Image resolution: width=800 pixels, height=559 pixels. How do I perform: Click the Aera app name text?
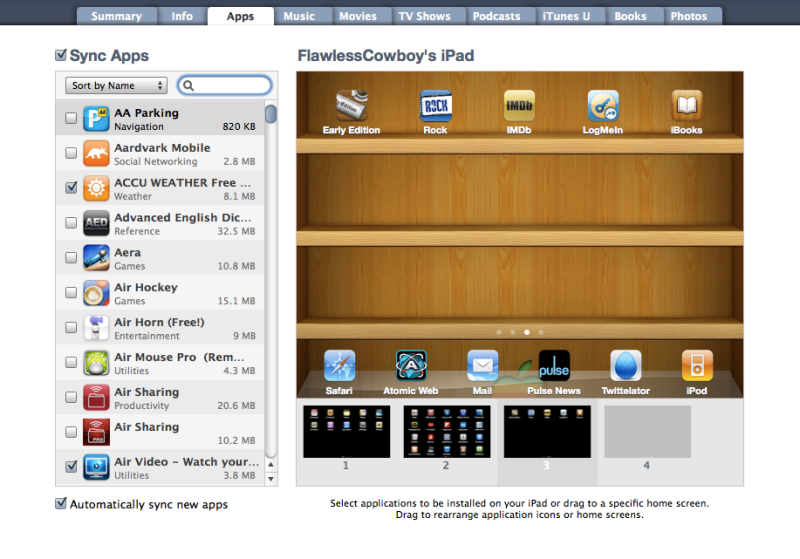128,252
